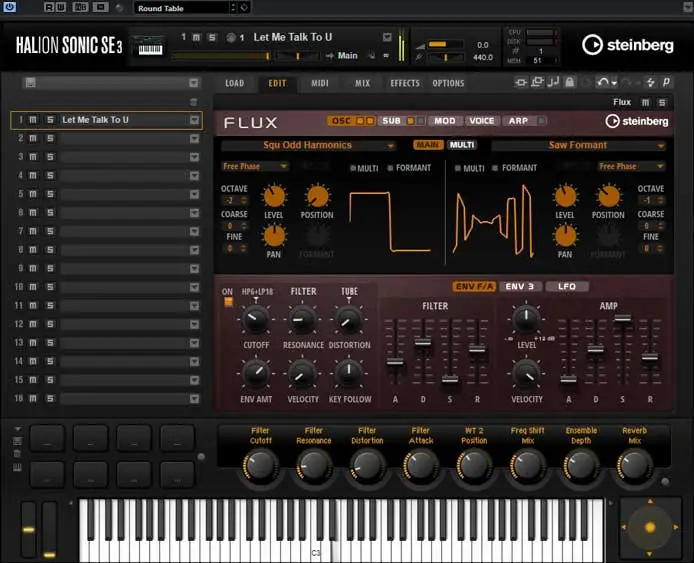Switch to the MIDI tab
This screenshot has width=694, height=563.
tap(320, 83)
